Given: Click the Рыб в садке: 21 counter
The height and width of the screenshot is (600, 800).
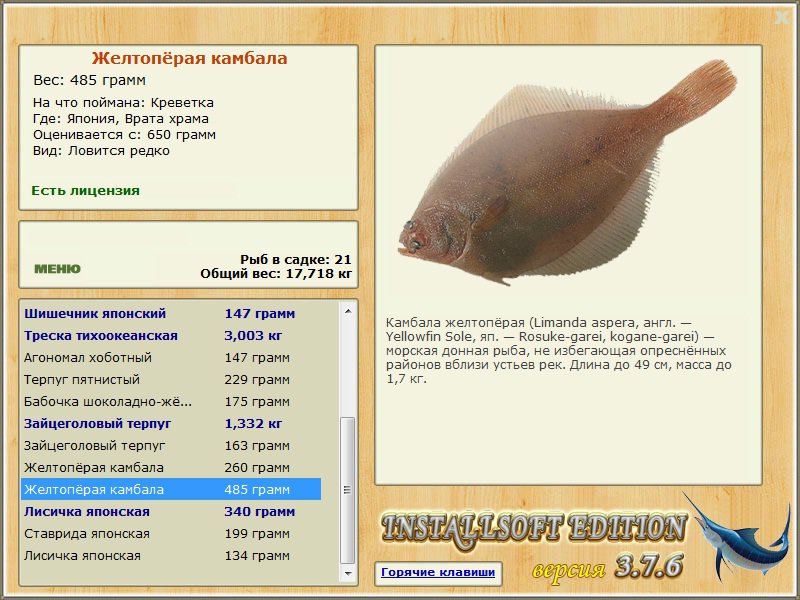Looking at the screenshot, I should (x=295, y=259).
